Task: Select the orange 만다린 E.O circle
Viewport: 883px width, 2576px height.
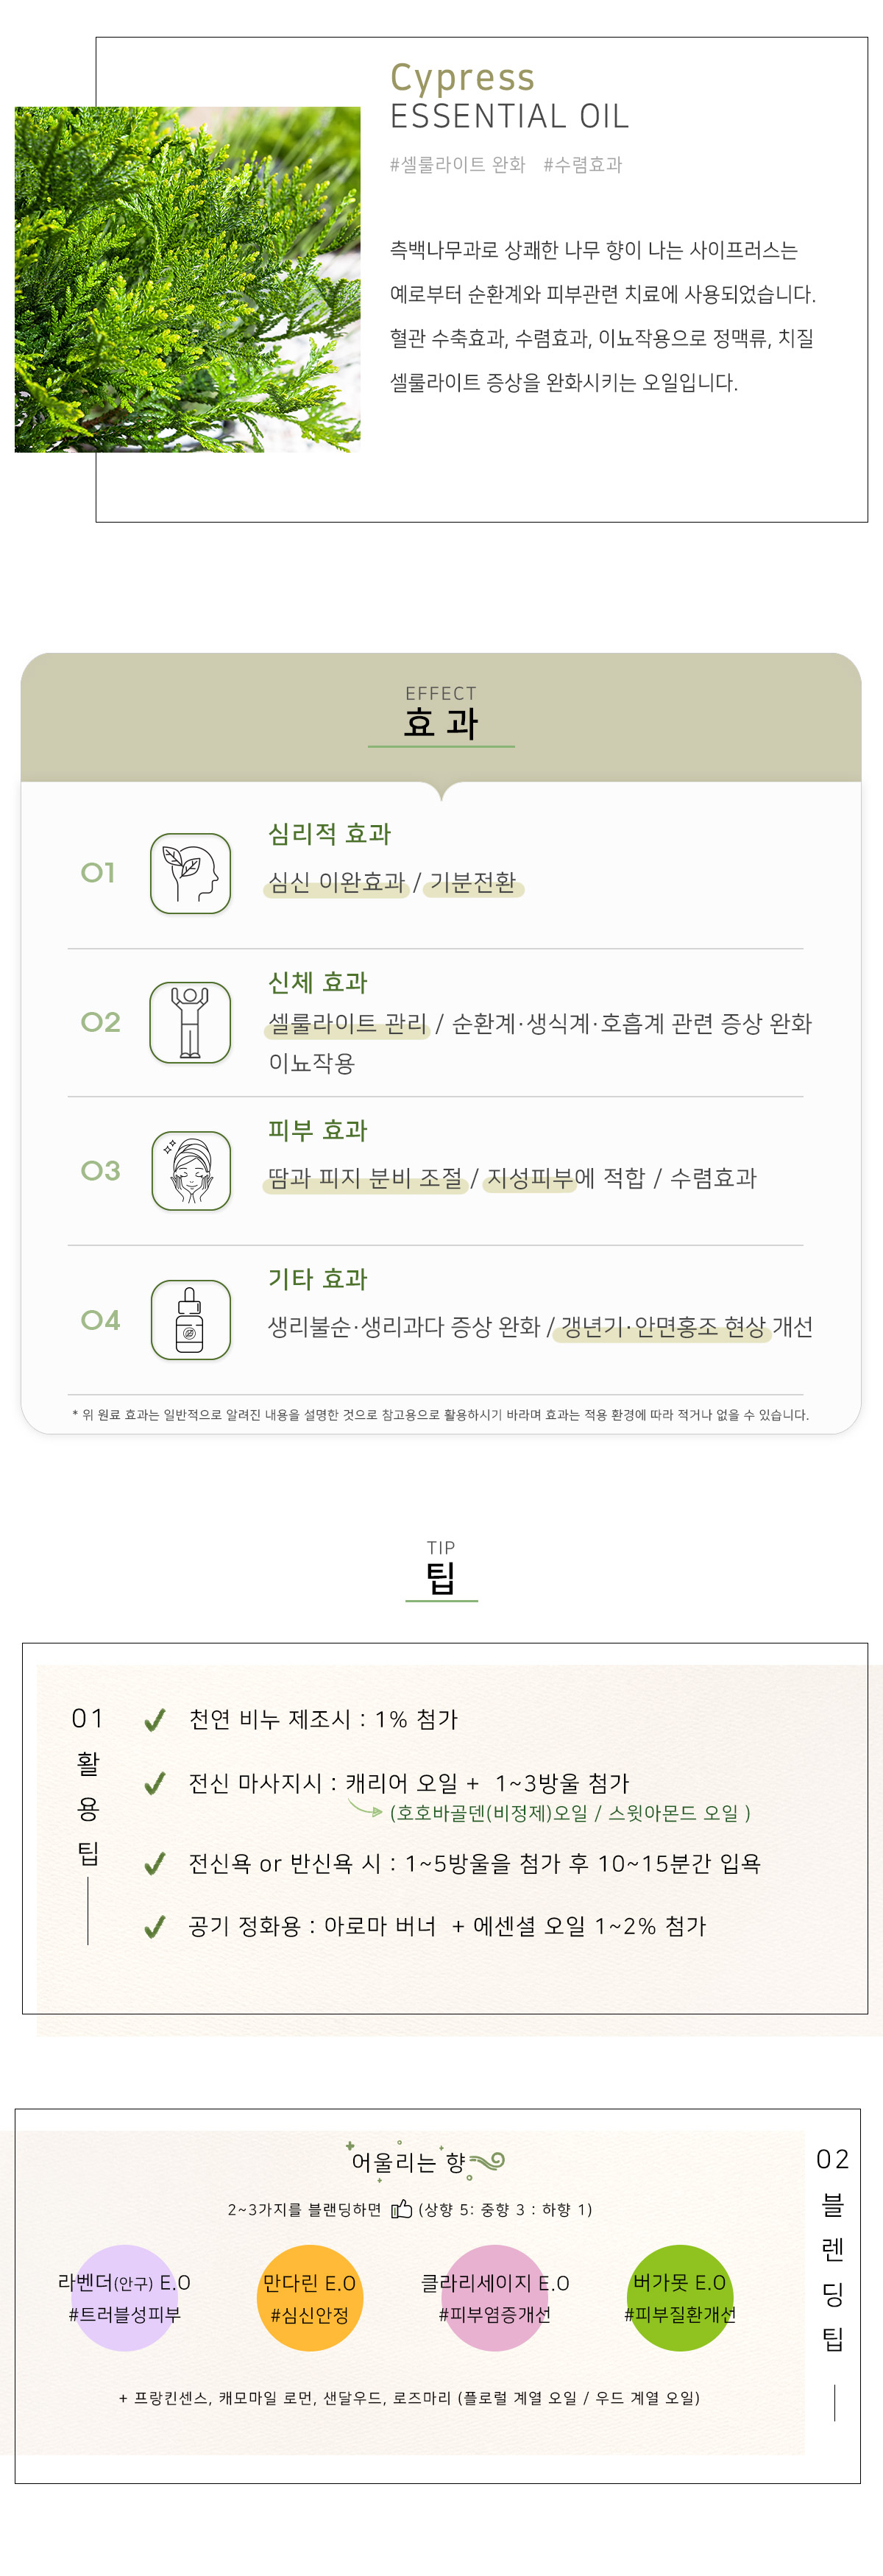Action: [x=309, y=2298]
